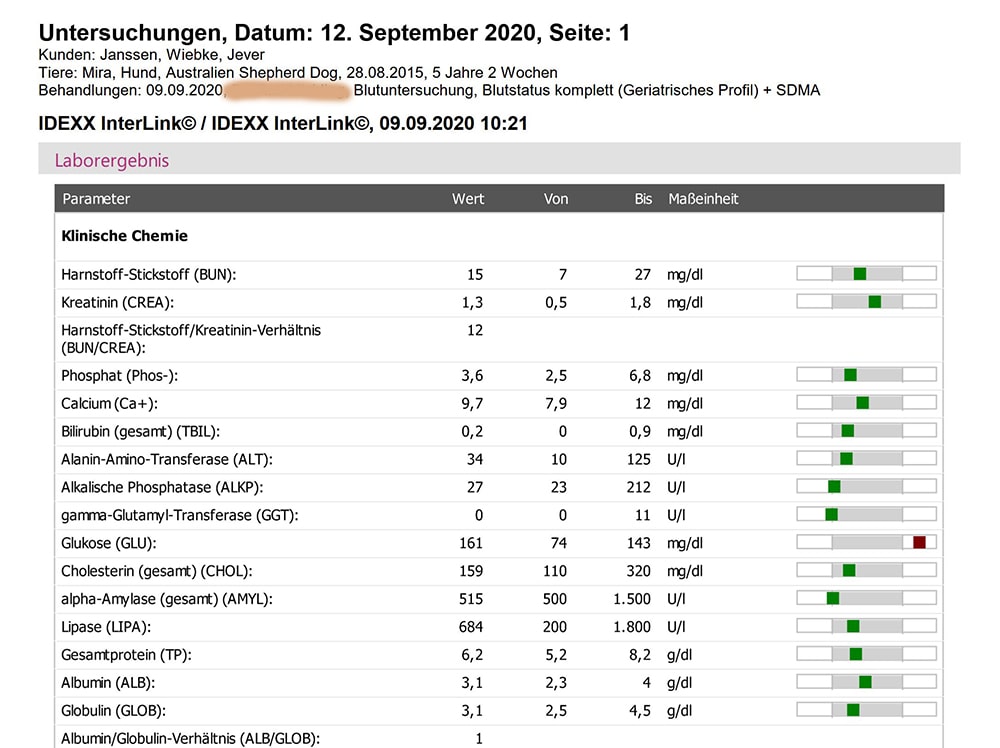Click the Klinische Chemie group heading
Image resolution: width=1000 pixels, height=748 pixels.
125,236
